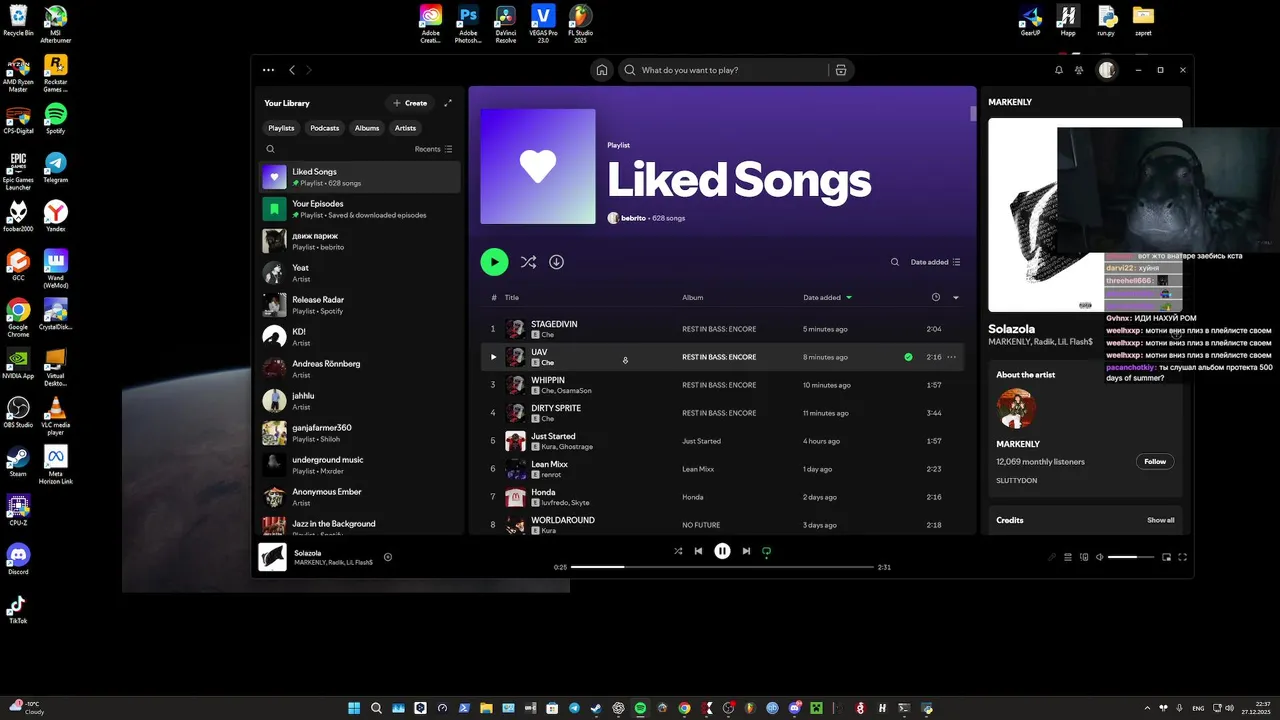1280x720 pixels.
Task: Open the play queue
Action: click(1068, 557)
